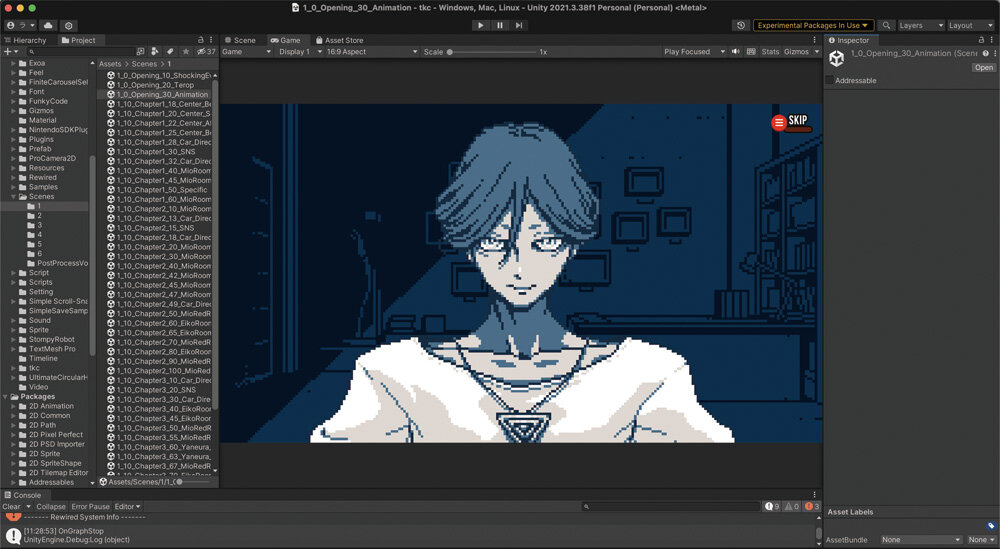The width and height of the screenshot is (1000, 549).
Task: Open Console panel three-dot options menu
Action: 814,495
